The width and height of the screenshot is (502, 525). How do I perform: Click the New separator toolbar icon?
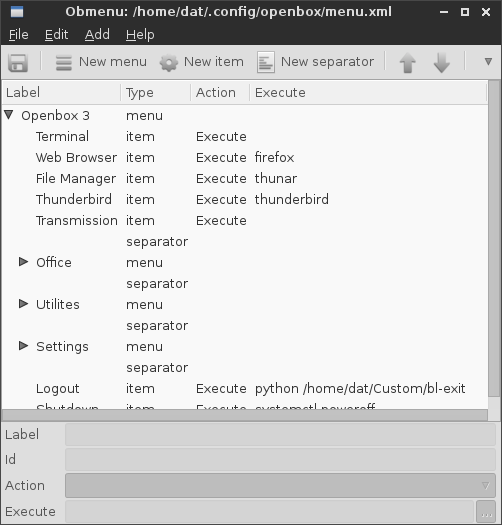266,62
